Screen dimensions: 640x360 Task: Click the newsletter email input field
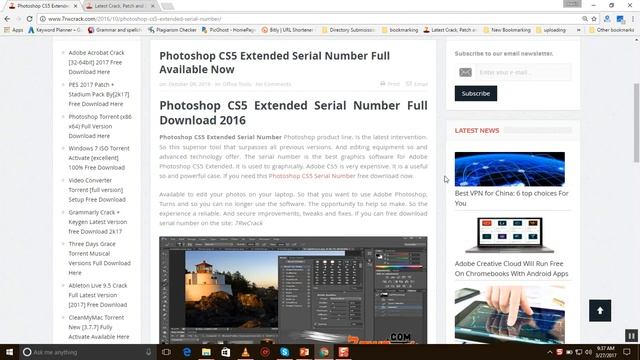pos(523,72)
